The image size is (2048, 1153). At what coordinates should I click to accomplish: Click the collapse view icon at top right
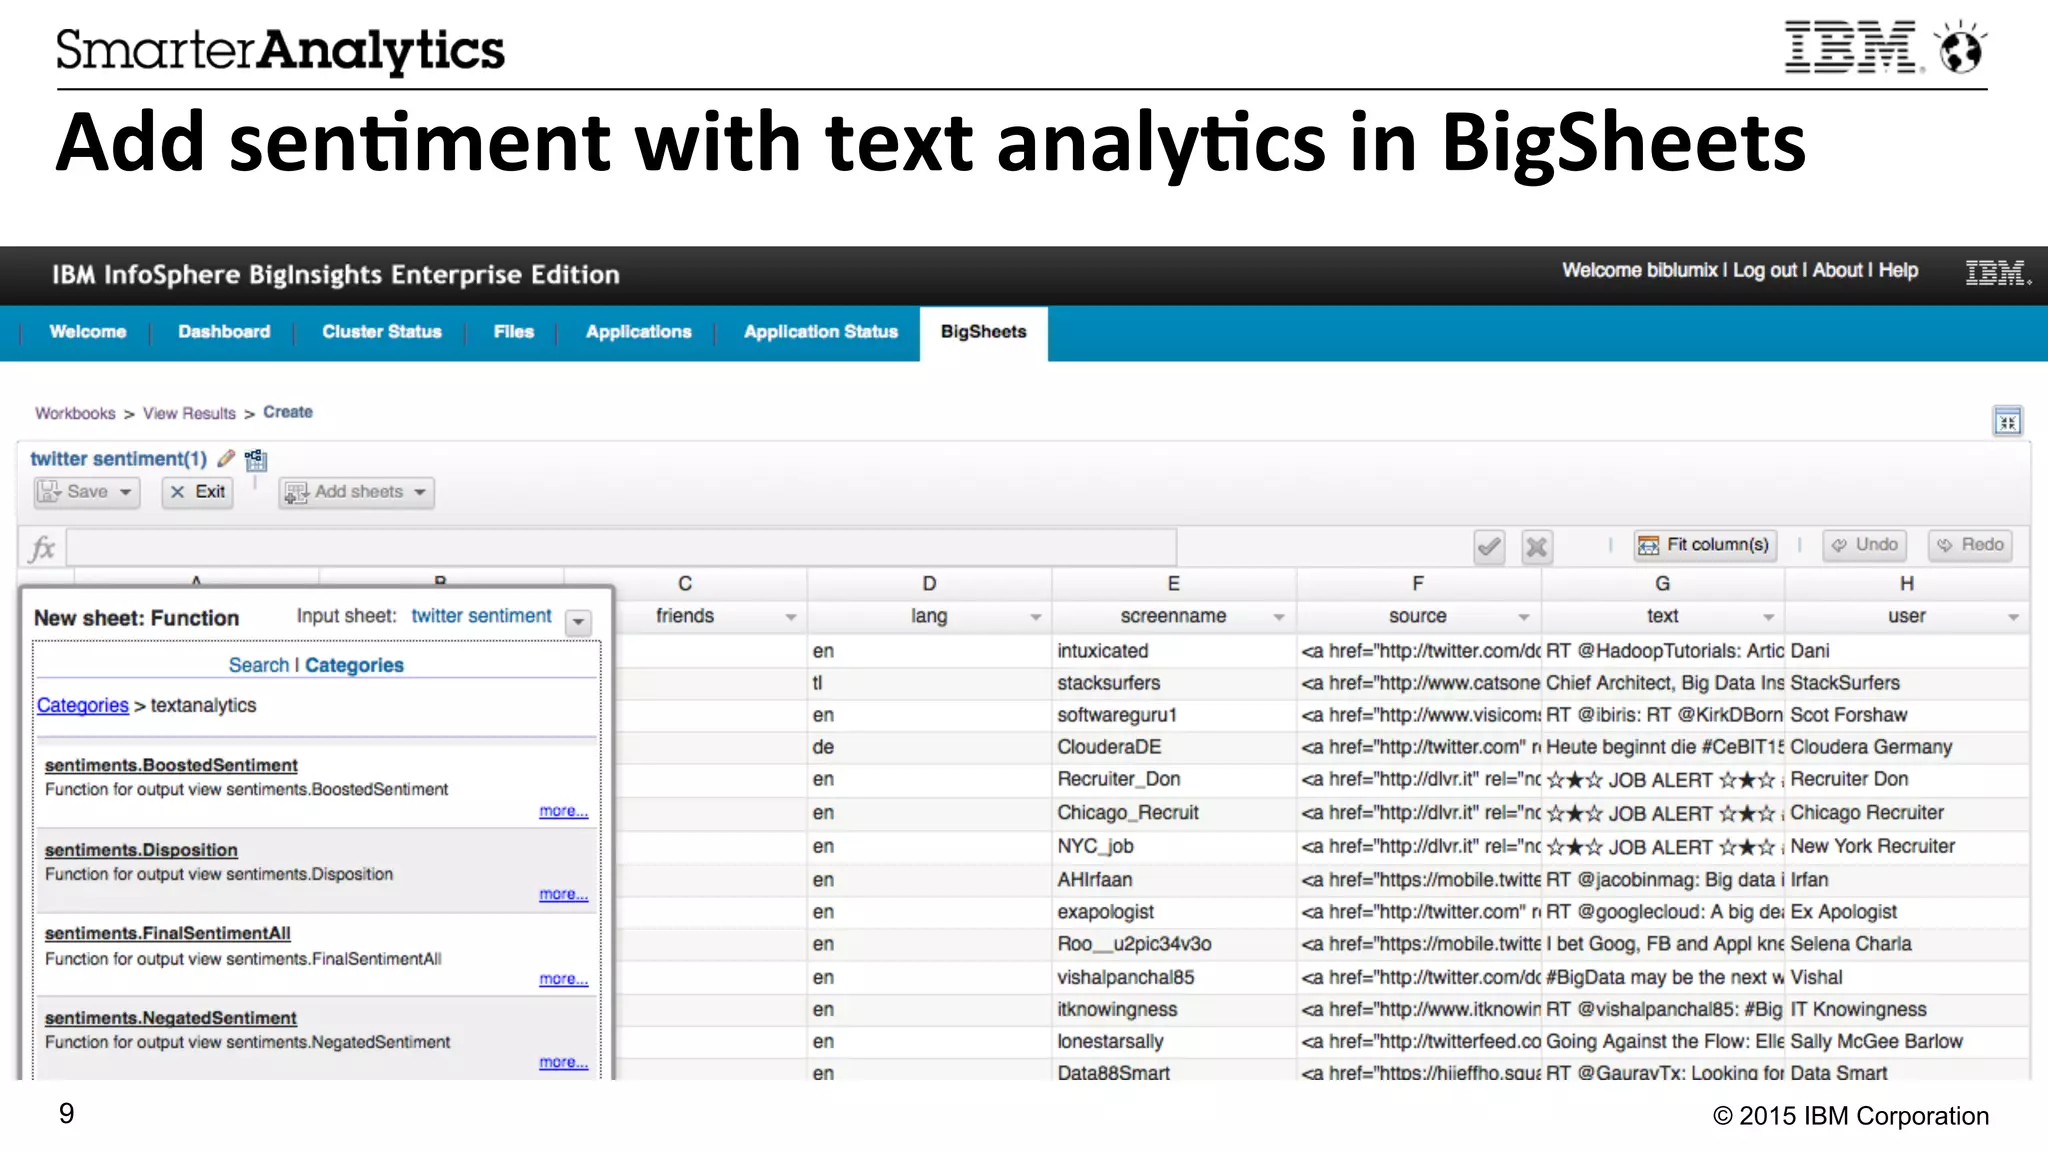coord(2007,421)
